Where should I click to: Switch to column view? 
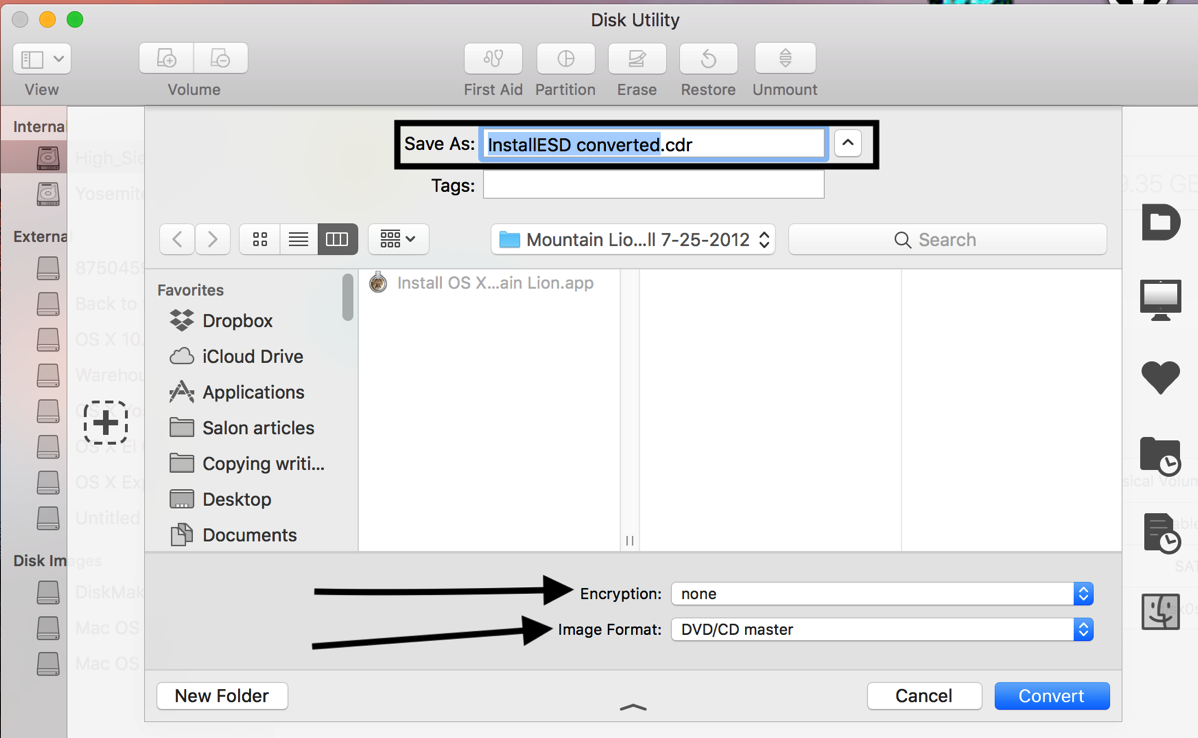(x=338, y=240)
